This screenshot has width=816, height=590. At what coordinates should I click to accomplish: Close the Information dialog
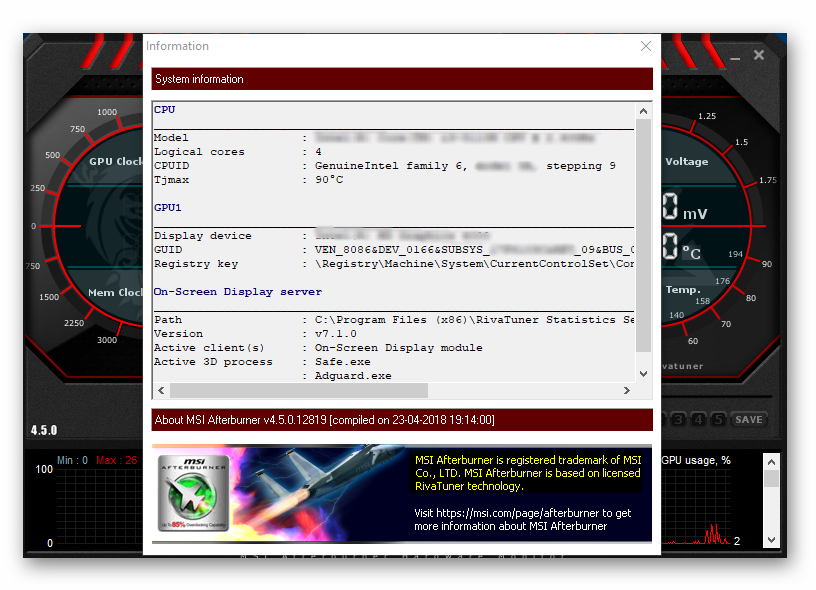646,46
